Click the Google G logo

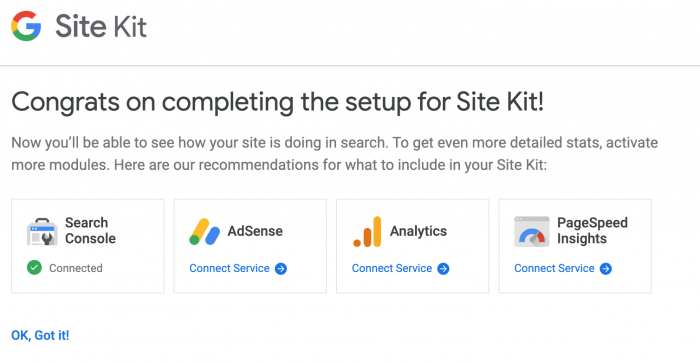pyautogui.click(x=26, y=26)
